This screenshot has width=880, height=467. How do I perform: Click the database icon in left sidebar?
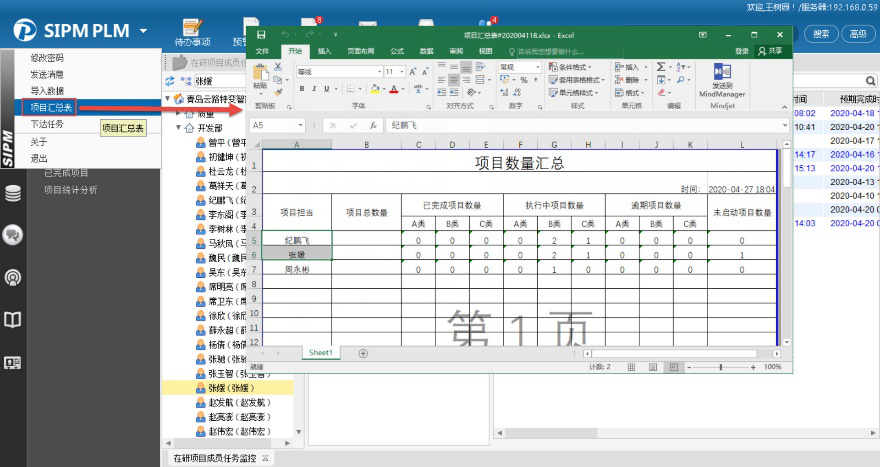[13, 193]
